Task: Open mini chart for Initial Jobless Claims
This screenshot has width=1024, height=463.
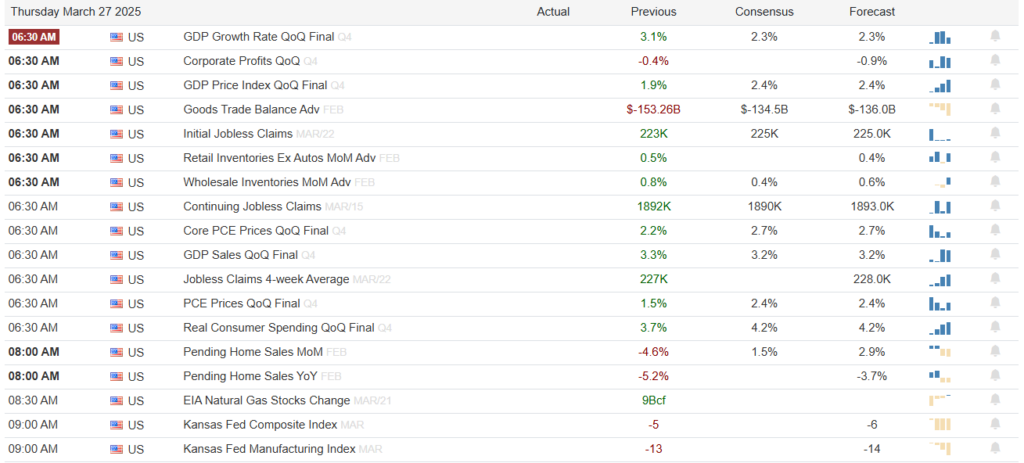Action: click(940, 134)
